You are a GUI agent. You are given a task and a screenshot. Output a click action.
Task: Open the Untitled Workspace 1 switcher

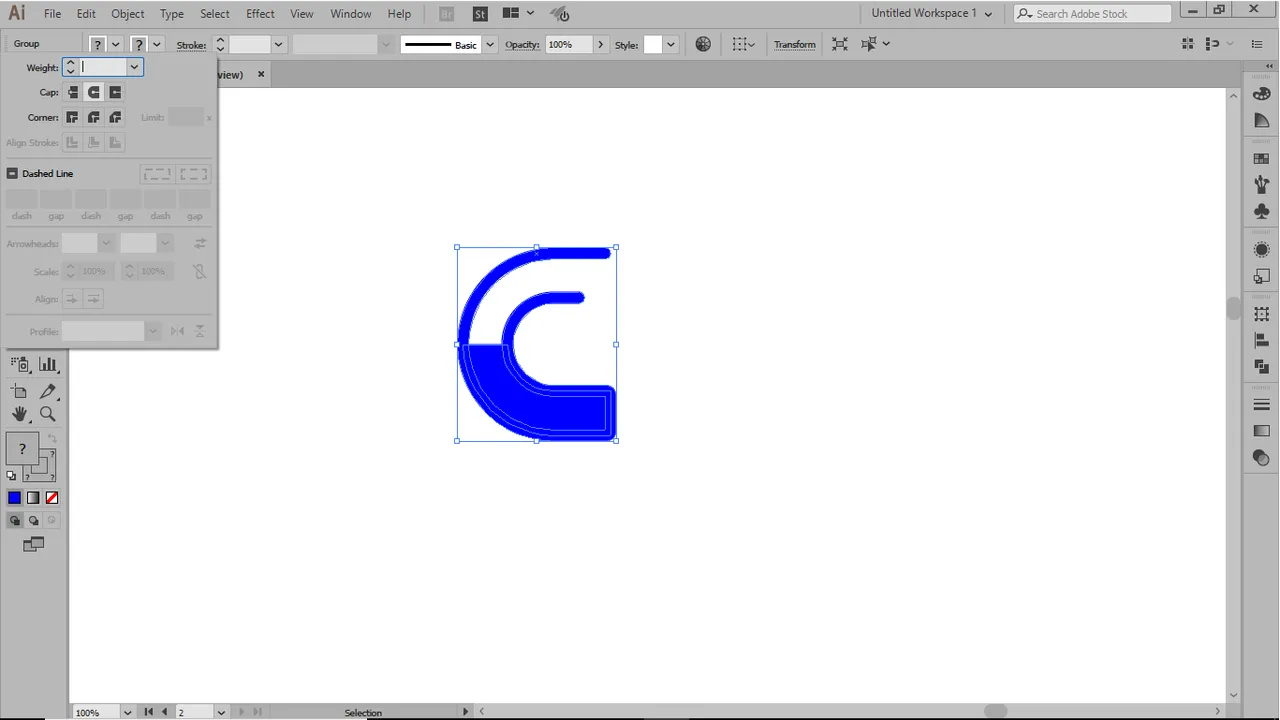931,13
